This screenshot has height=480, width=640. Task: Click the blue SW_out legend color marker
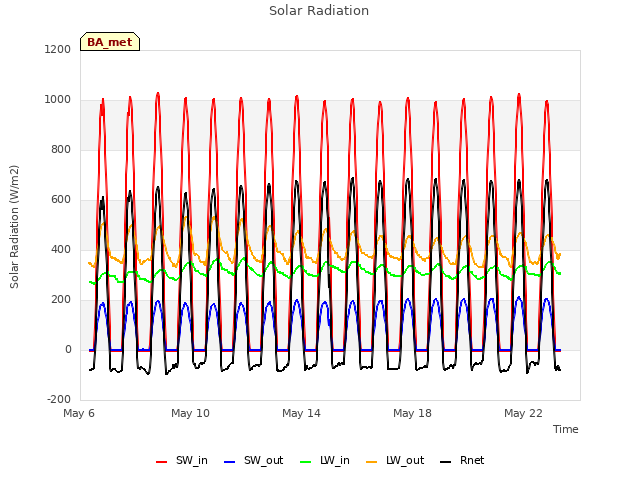click(x=230, y=462)
